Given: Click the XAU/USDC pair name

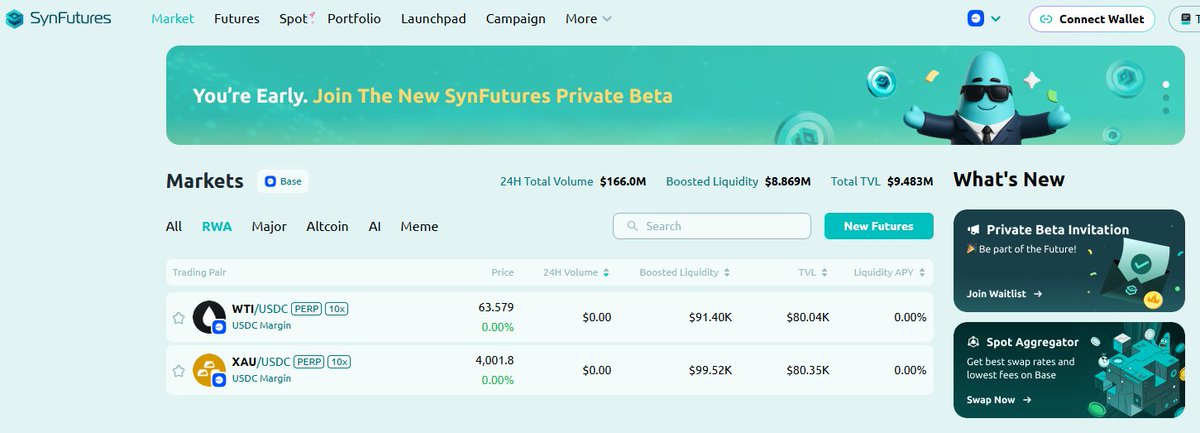Looking at the screenshot, I should click(x=261, y=360).
